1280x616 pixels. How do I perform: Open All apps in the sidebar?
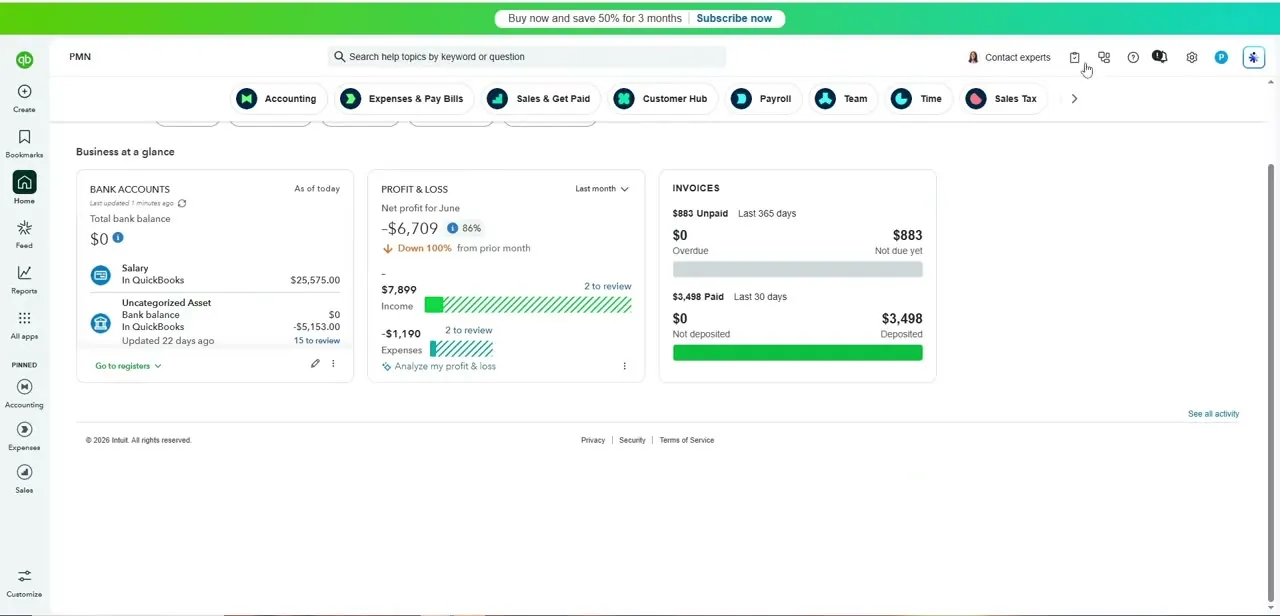pos(24,325)
